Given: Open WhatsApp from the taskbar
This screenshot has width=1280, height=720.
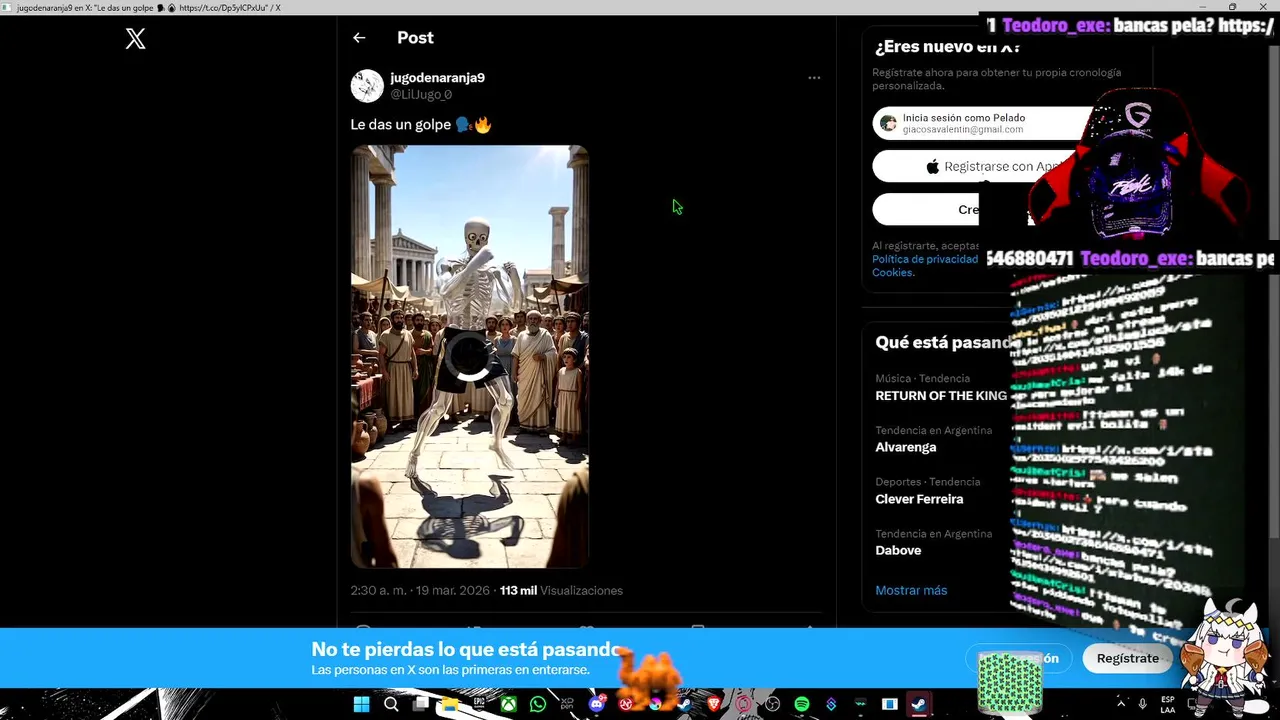Looking at the screenshot, I should coord(538,705).
